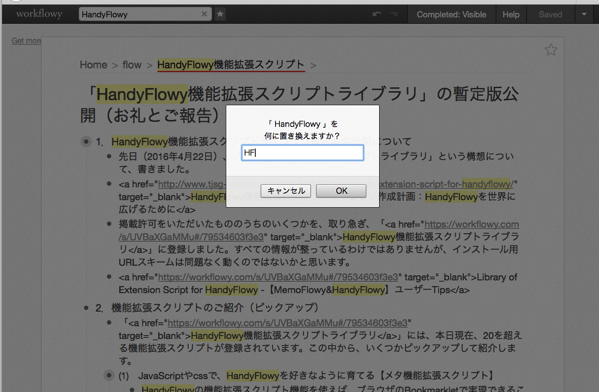This screenshot has width=599, height=392.
Task: Click bullet of 先日（2016年4月22日） item
Action: 109,156
